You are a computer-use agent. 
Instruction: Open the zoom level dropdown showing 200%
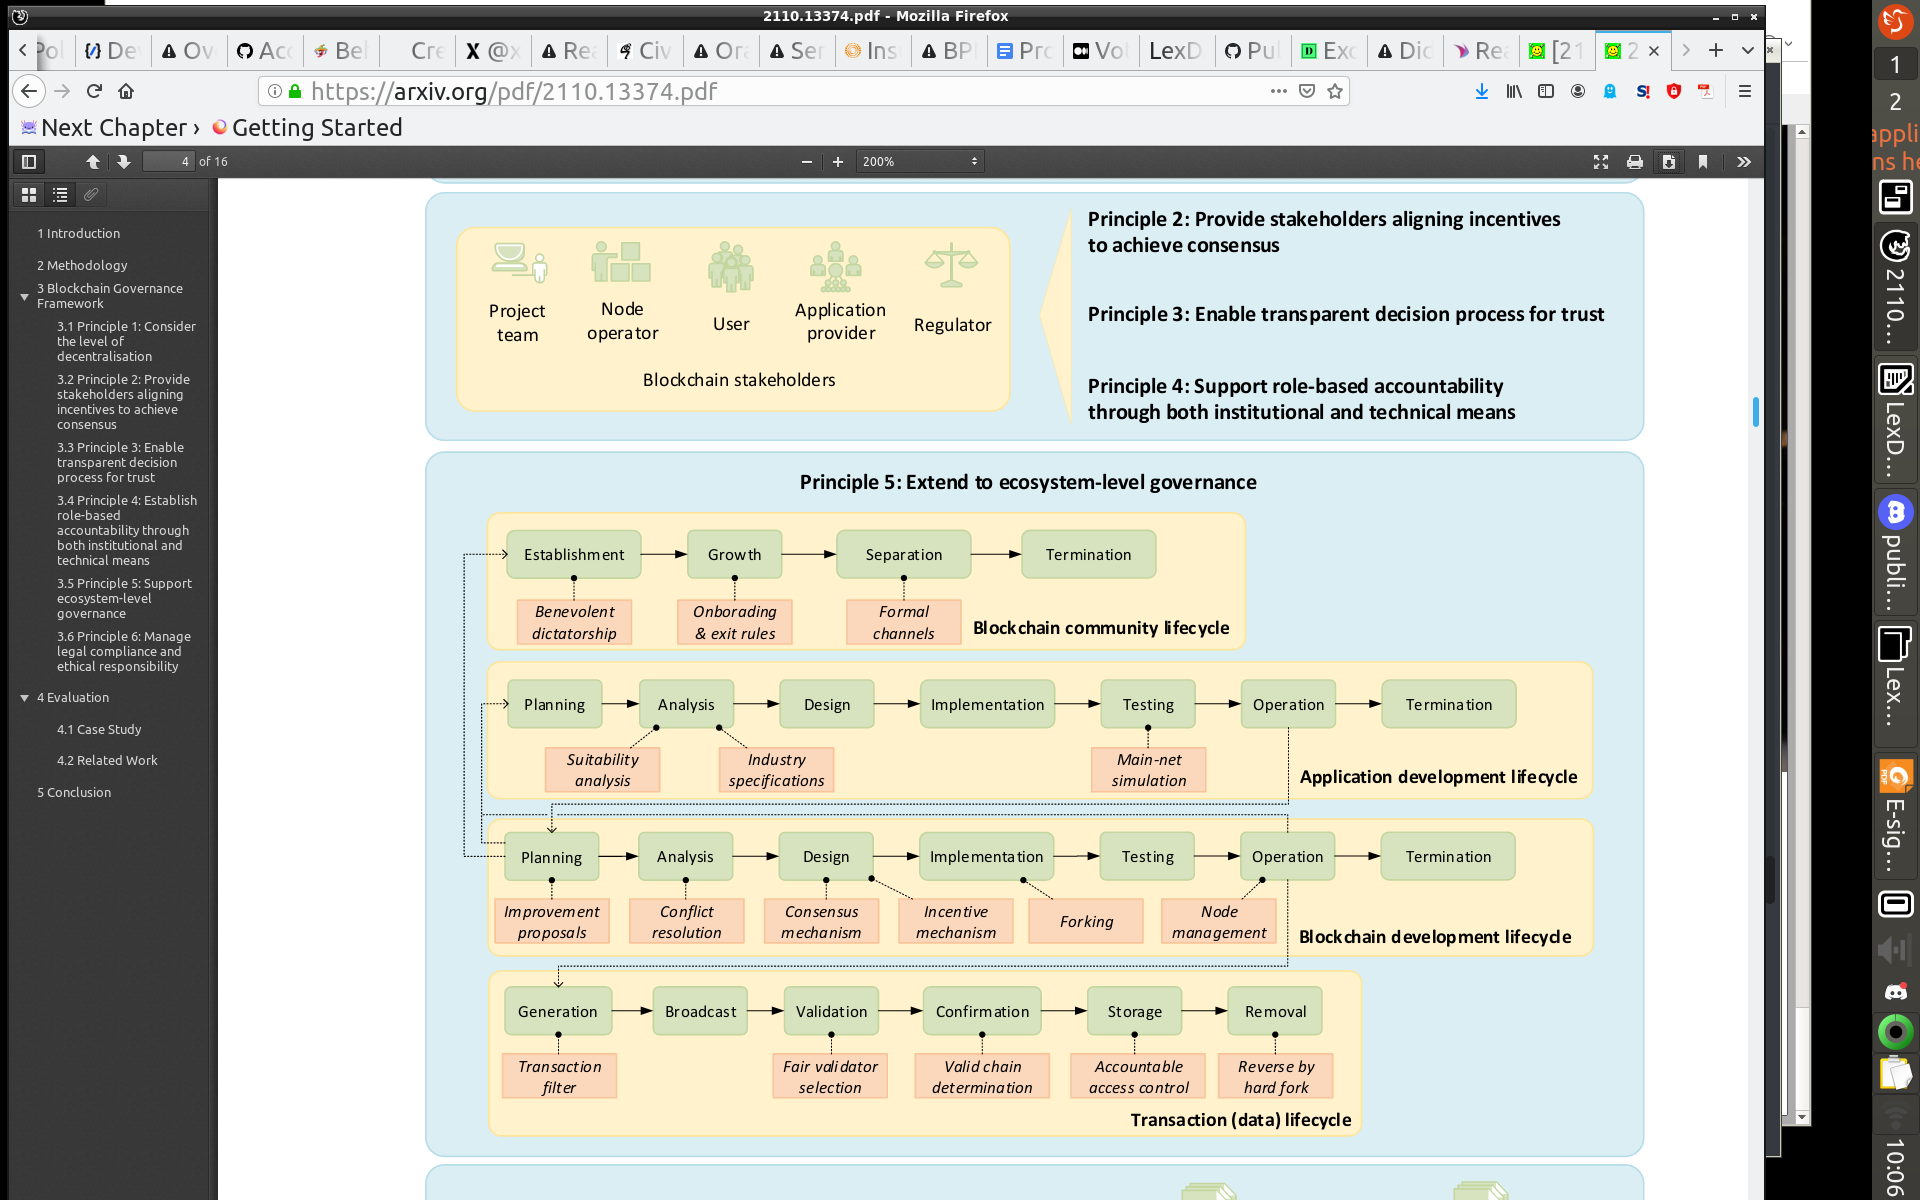click(x=918, y=161)
